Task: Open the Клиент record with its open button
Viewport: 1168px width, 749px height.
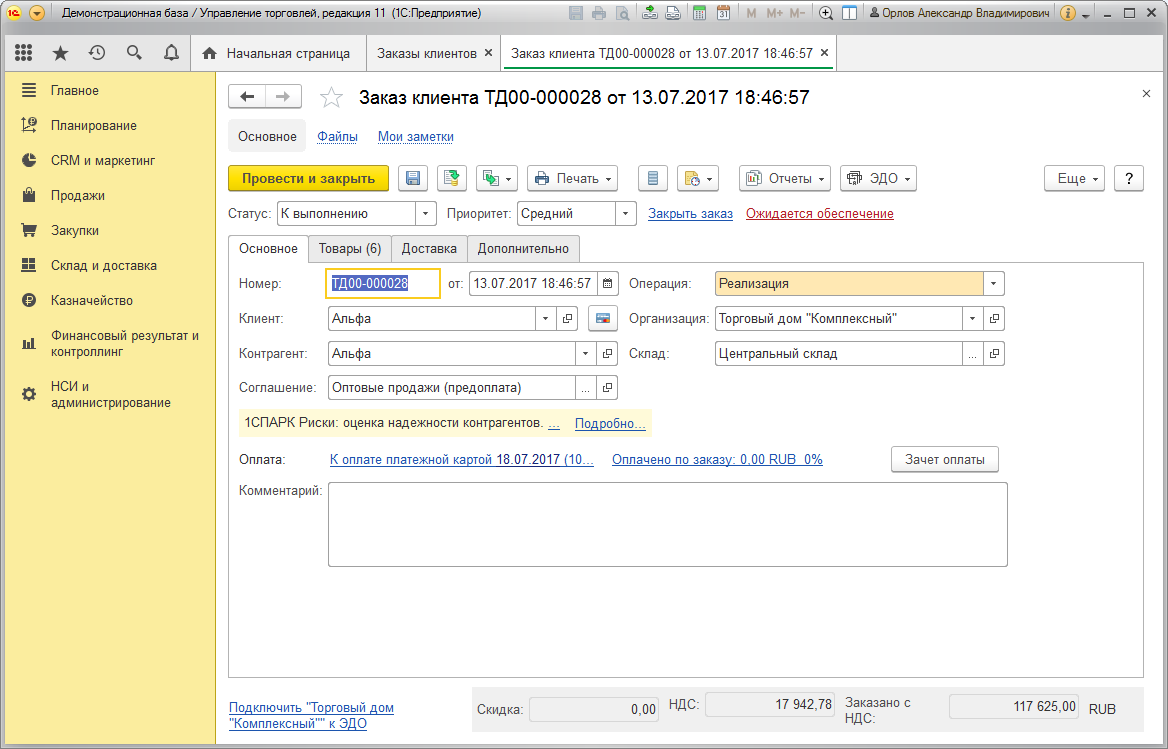Action: point(568,319)
